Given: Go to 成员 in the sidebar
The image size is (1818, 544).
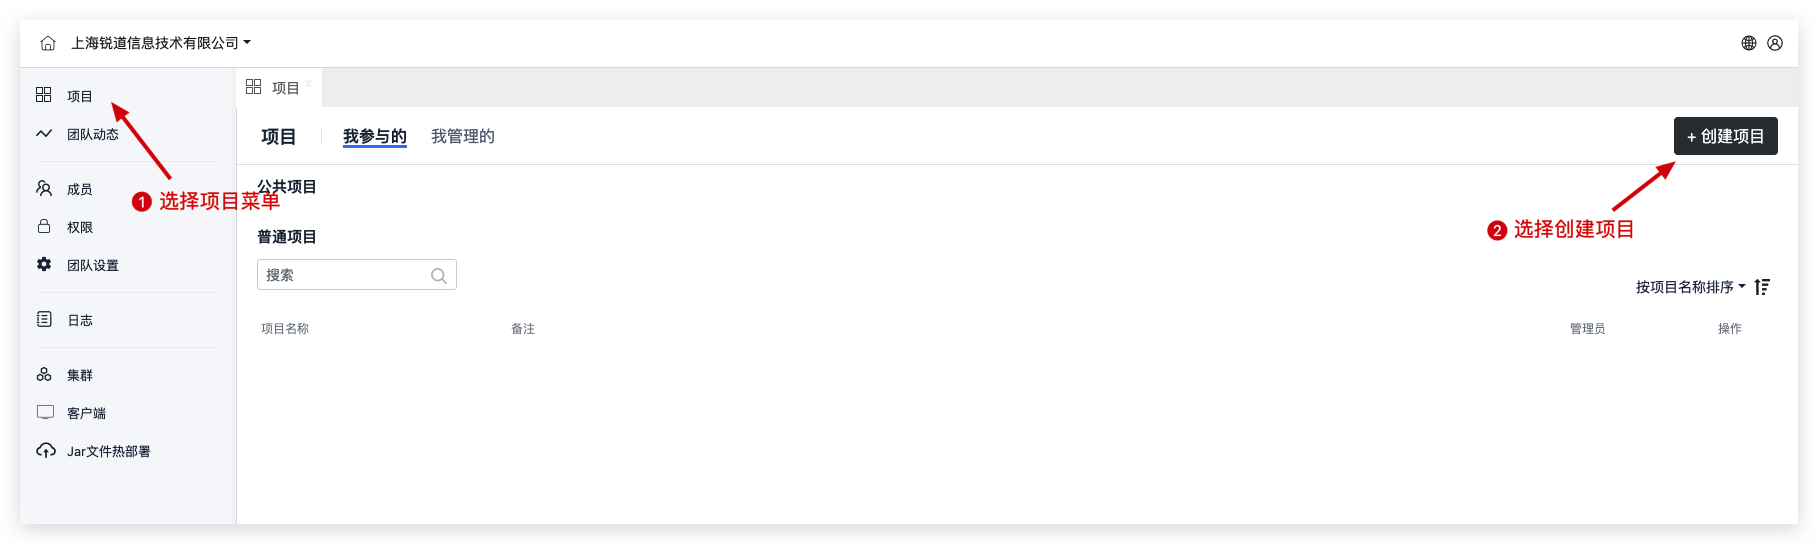Looking at the screenshot, I should [x=79, y=189].
